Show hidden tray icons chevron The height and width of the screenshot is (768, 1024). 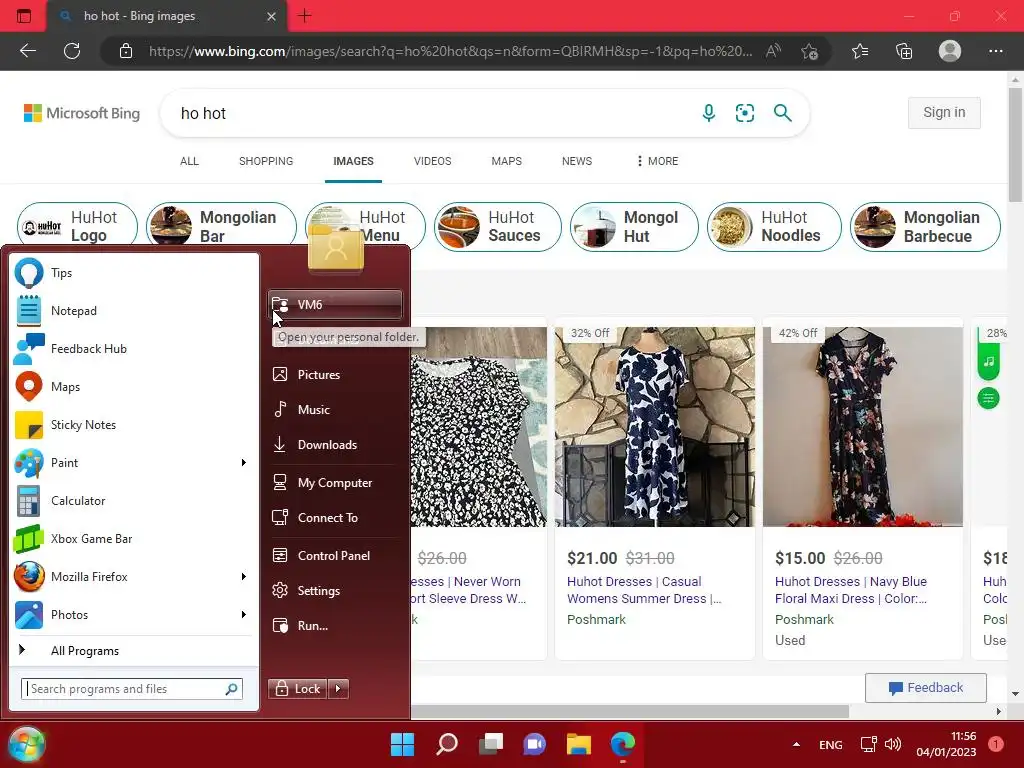tap(796, 744)
